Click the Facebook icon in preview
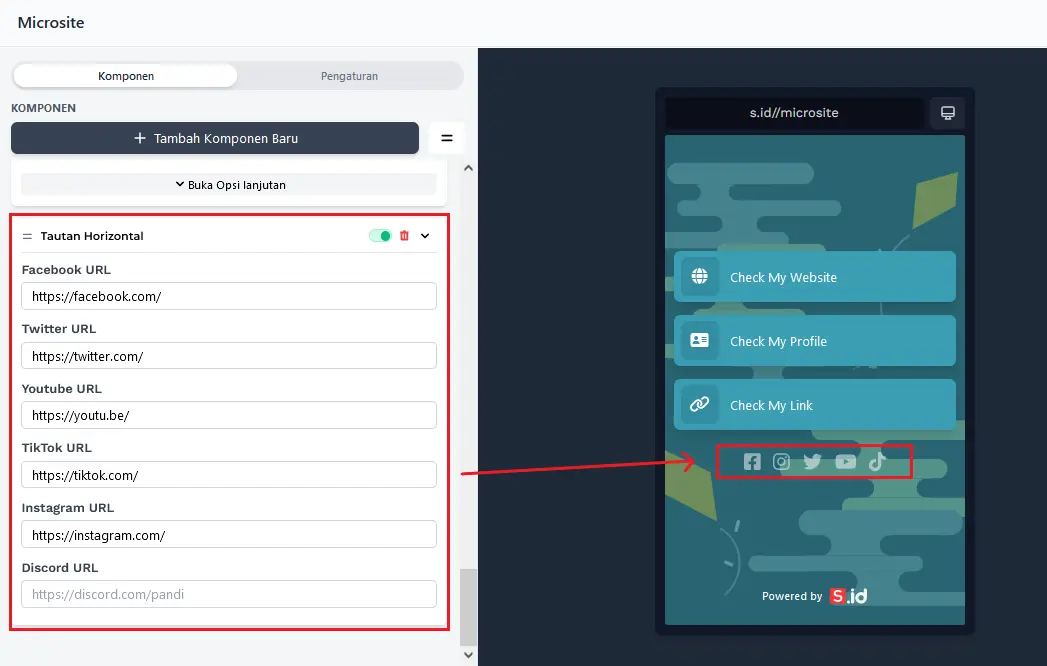The height and width of the screenshot is (666, 1047). 752,461
